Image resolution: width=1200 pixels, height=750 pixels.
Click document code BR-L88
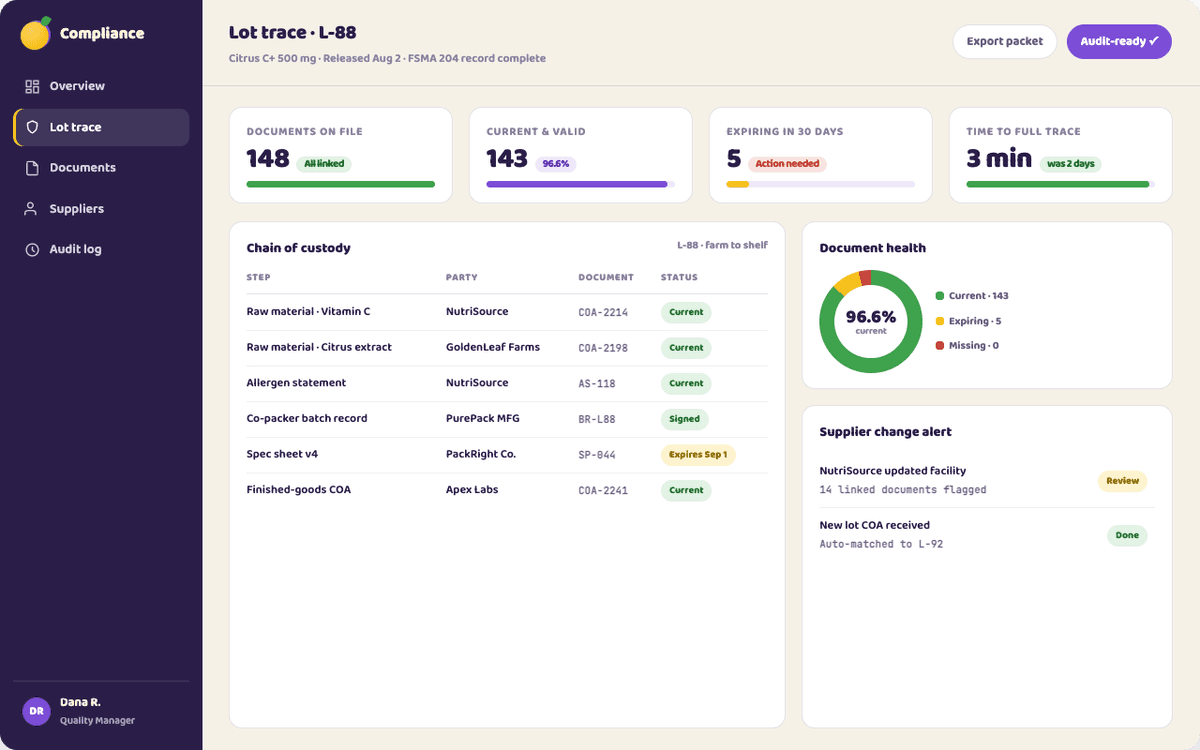click(597, 419)
